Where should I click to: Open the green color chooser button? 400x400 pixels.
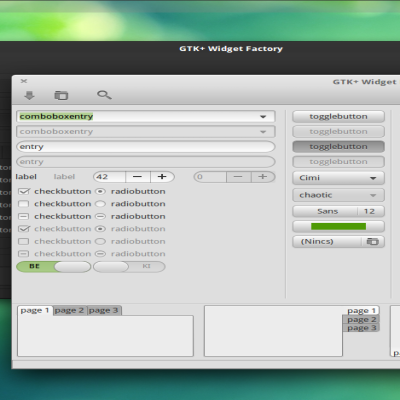pyautogui.click(x=338, y=227)
